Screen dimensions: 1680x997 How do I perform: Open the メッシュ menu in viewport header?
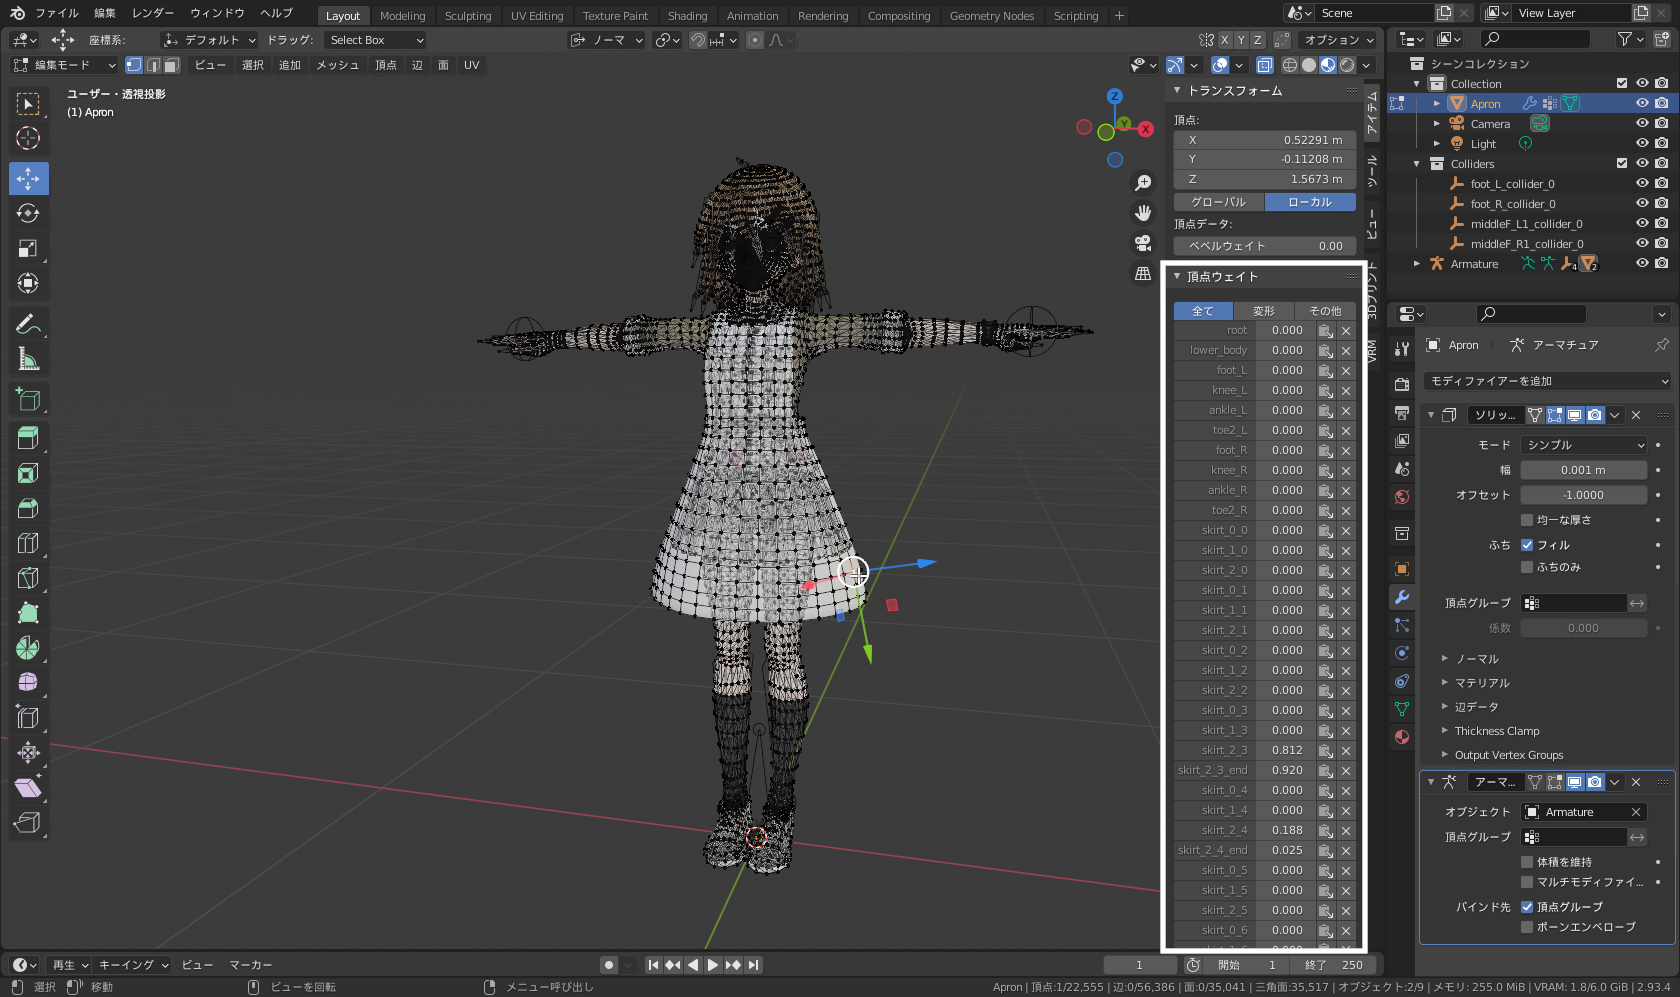tap(337, 65)
